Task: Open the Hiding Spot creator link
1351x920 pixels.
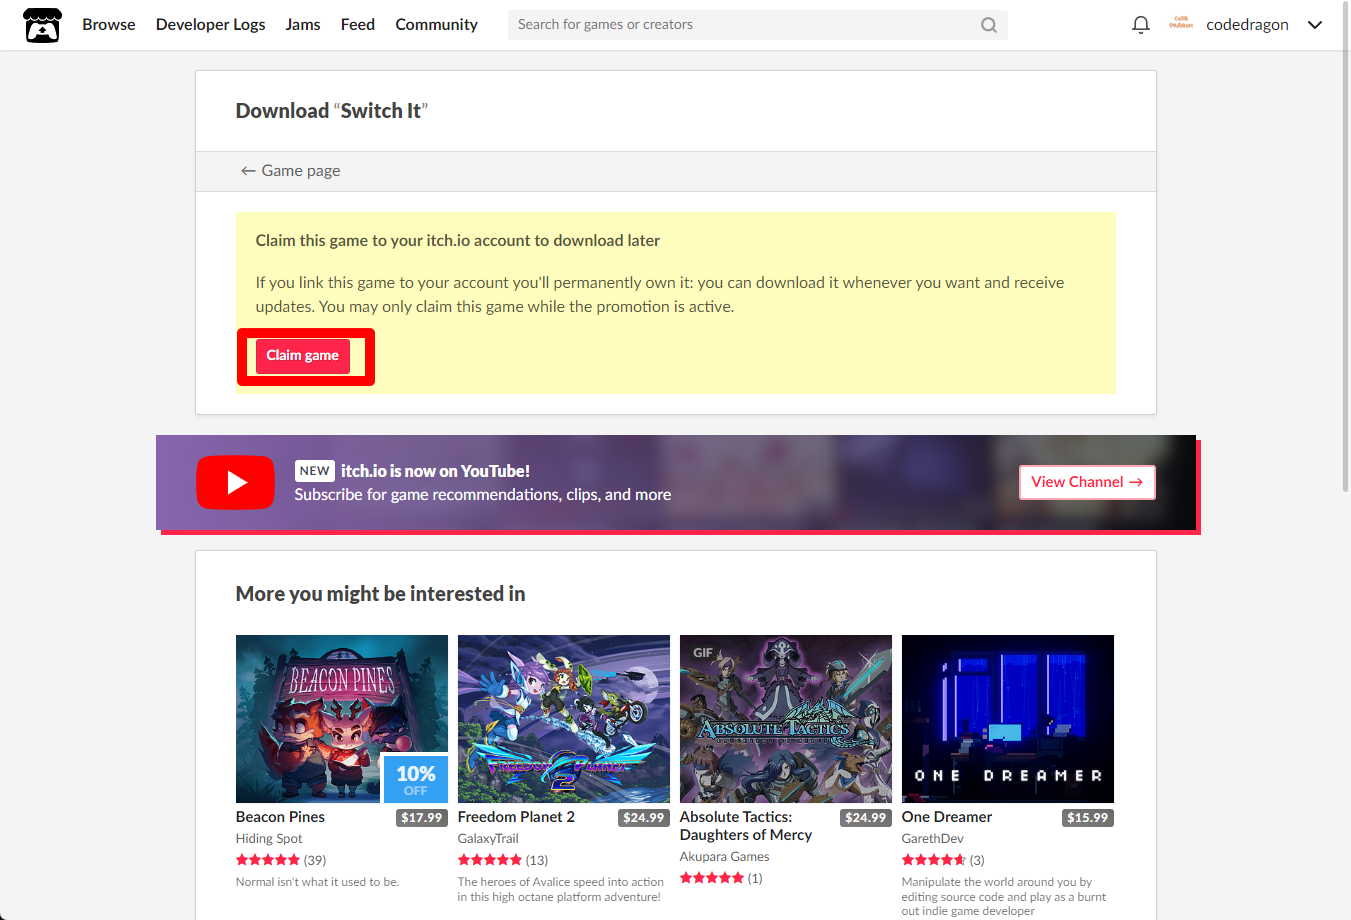Action: pyautogui.click(x=269, y=839)
